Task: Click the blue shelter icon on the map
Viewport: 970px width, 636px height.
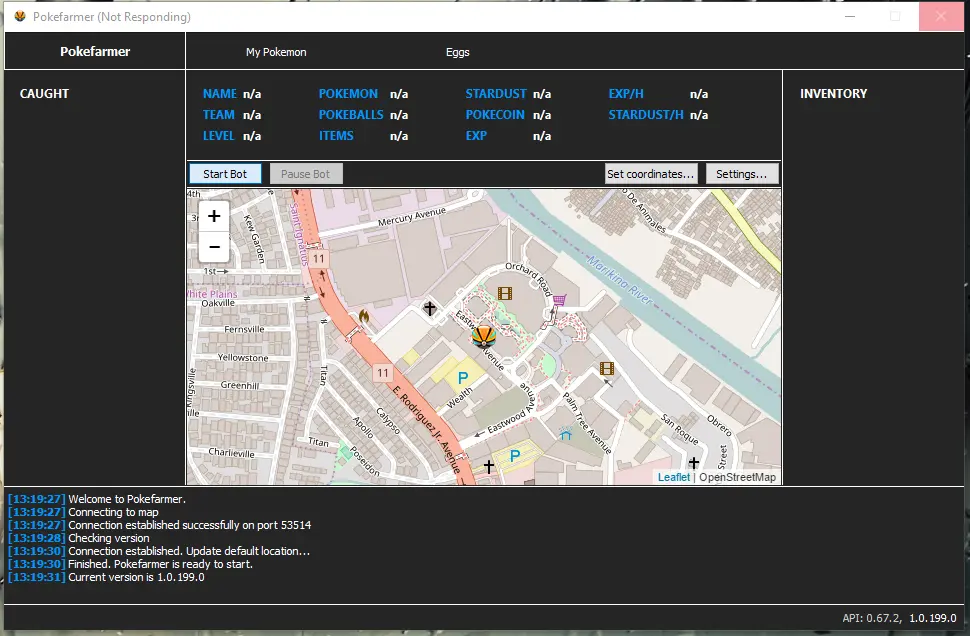Action: [x=565, y=434]
